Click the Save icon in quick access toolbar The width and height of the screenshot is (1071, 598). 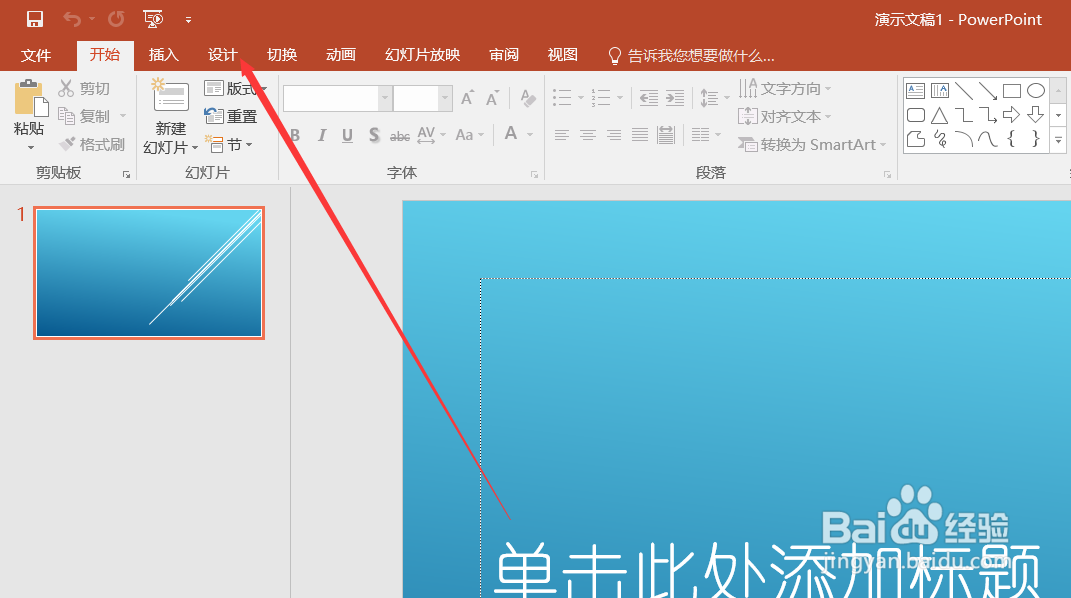(35, 19)
